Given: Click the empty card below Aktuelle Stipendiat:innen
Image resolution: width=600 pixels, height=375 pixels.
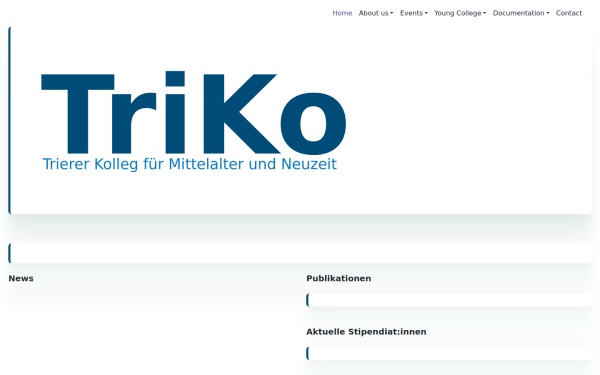Looking at the screenshot, I should coord(449,353).
